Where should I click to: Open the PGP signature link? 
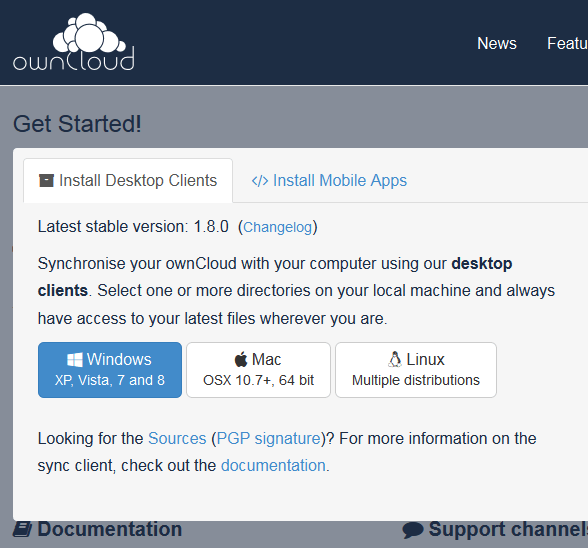pyautogui.click(x=268, y=439)
